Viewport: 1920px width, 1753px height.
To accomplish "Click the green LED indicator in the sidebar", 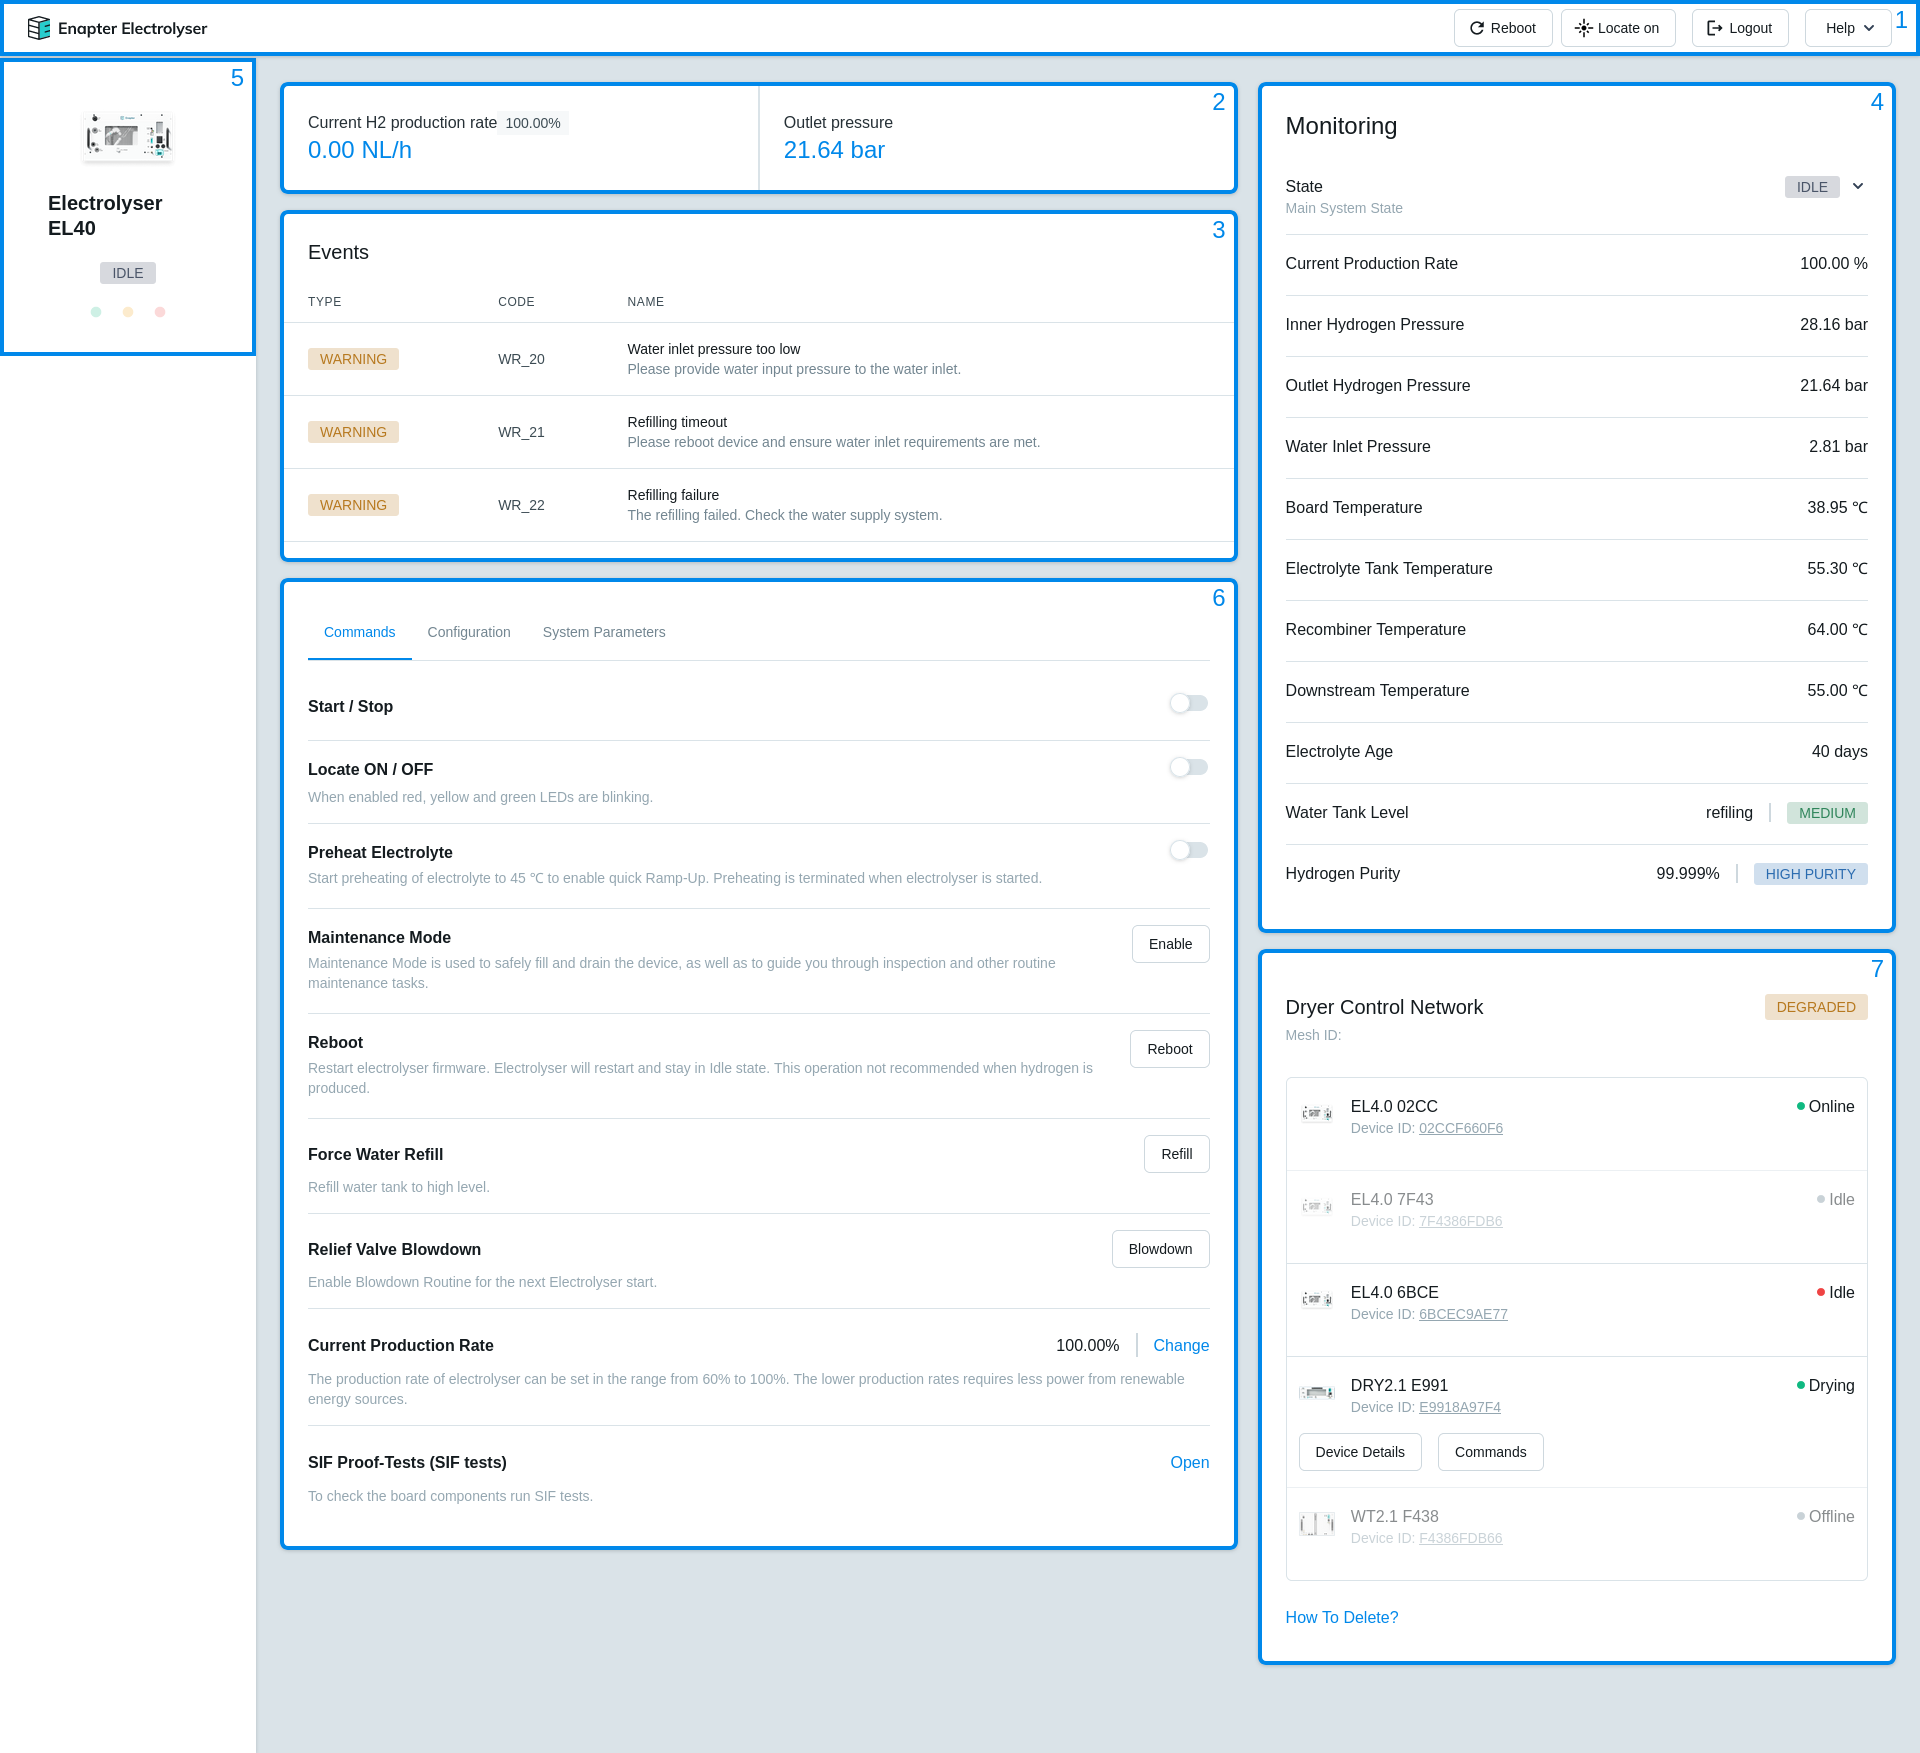I will pyautogui.click(x=96, y=312).
